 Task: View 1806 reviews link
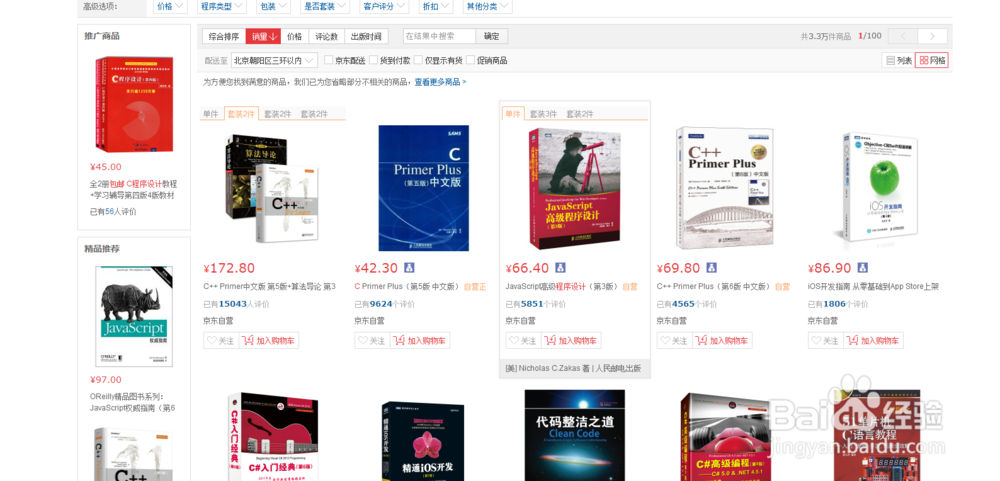tap(834, 304)
